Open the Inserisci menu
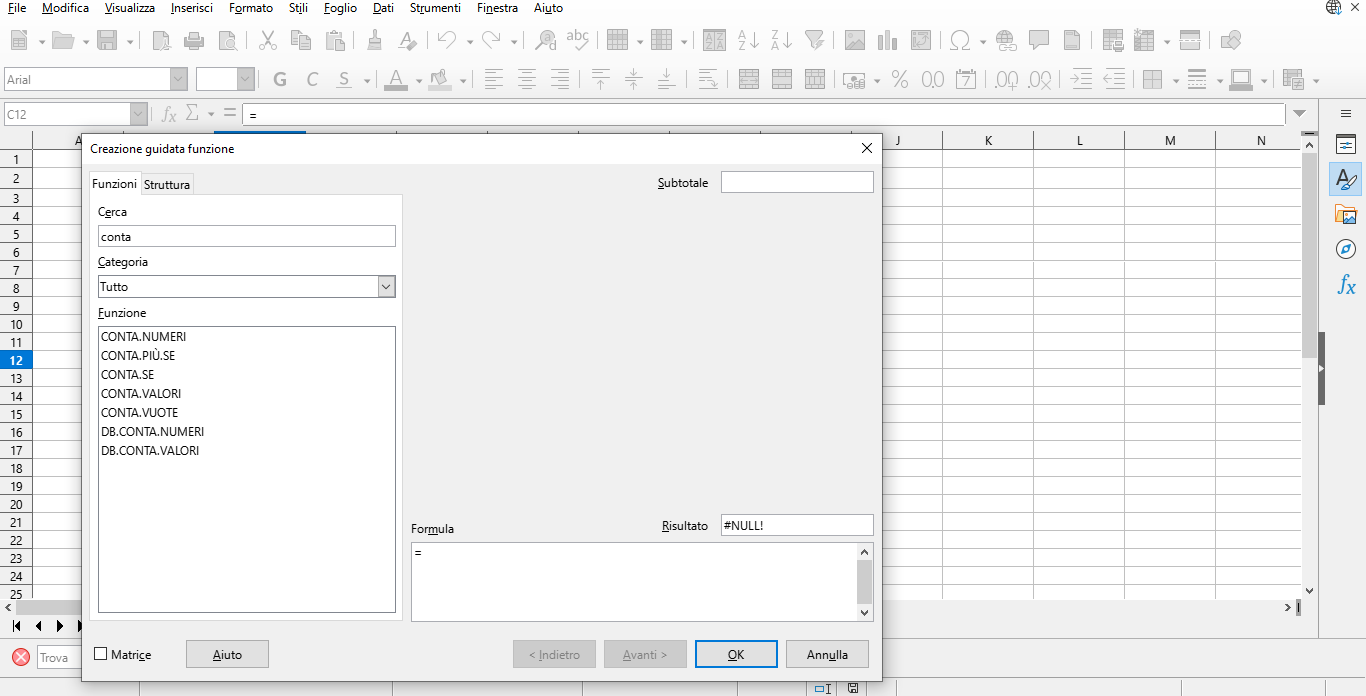This screenshot has height=696, width=1366. click(x=191, y=8)
